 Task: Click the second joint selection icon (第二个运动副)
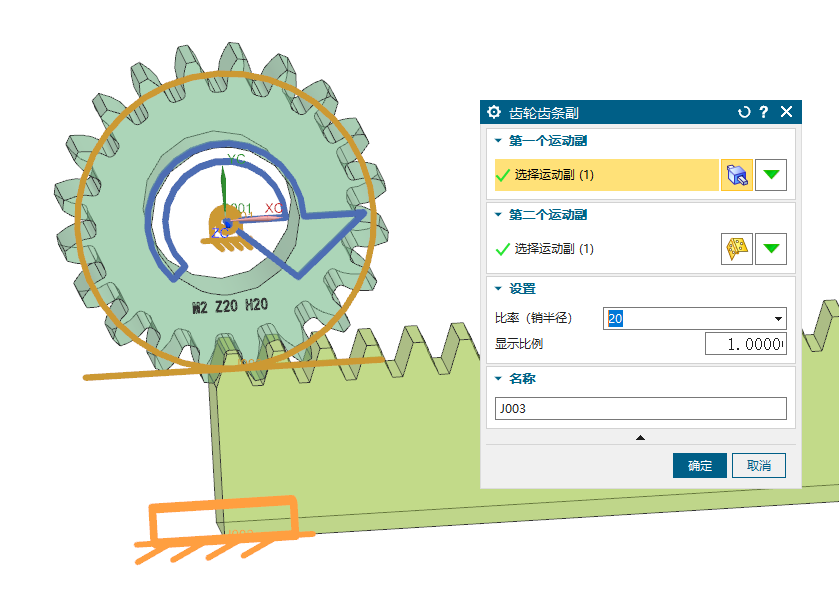736,249
